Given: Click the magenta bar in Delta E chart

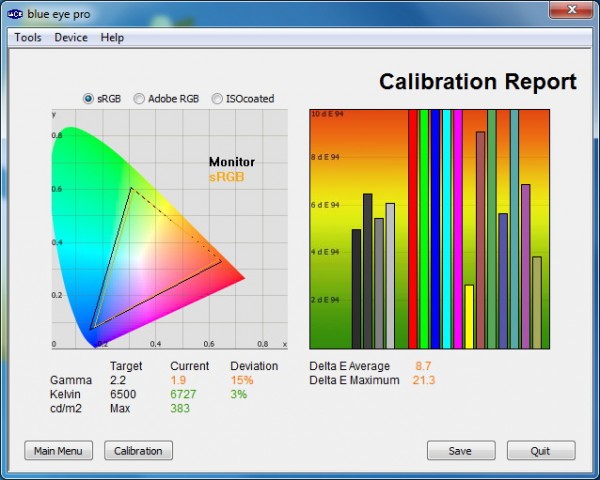Looking at the screenshot, I should (x=458, y=229).
